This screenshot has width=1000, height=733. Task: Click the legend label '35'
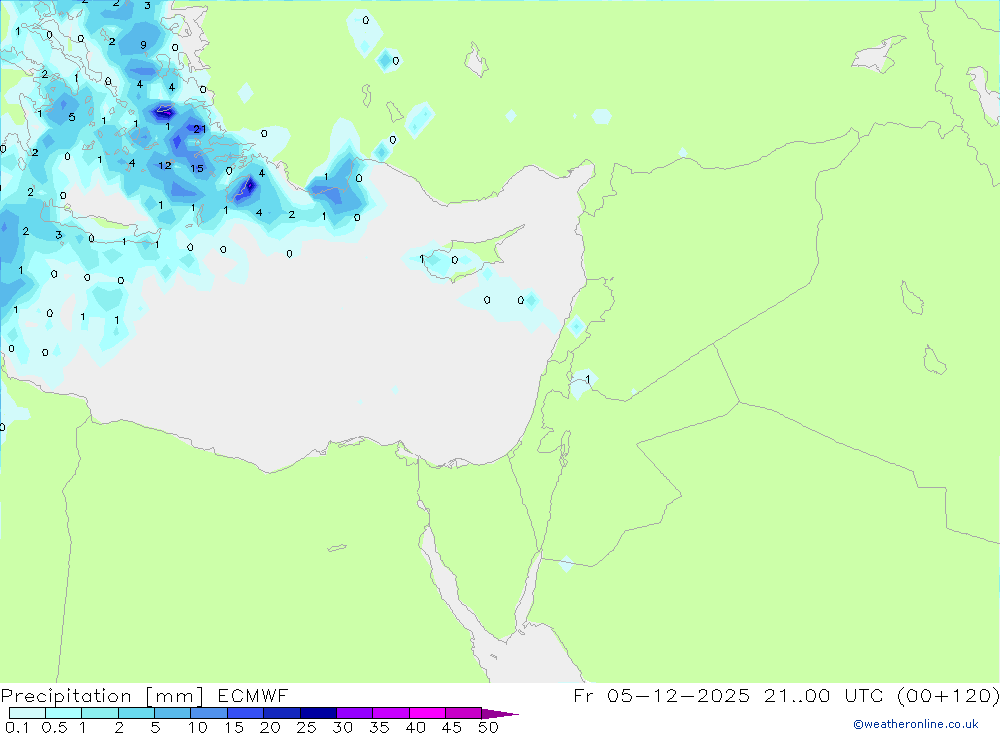tap(379, 727)
